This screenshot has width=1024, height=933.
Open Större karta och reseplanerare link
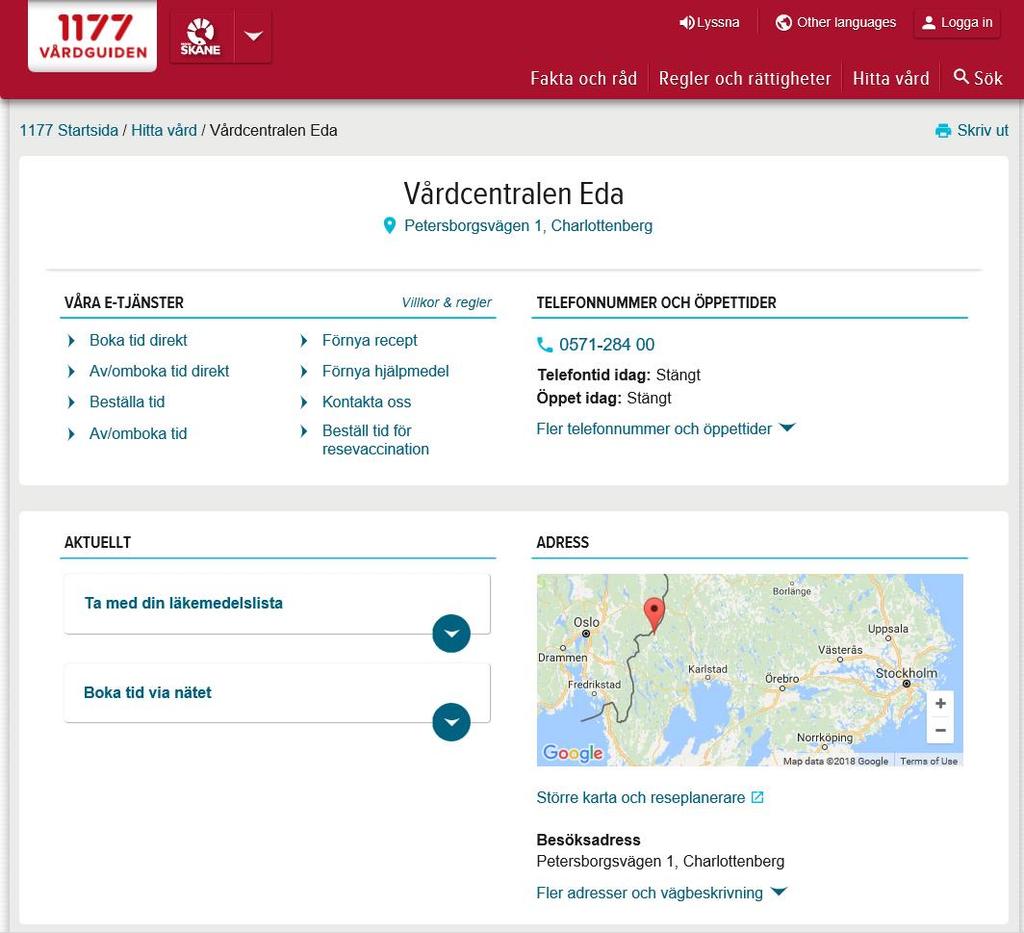(641, 798)
